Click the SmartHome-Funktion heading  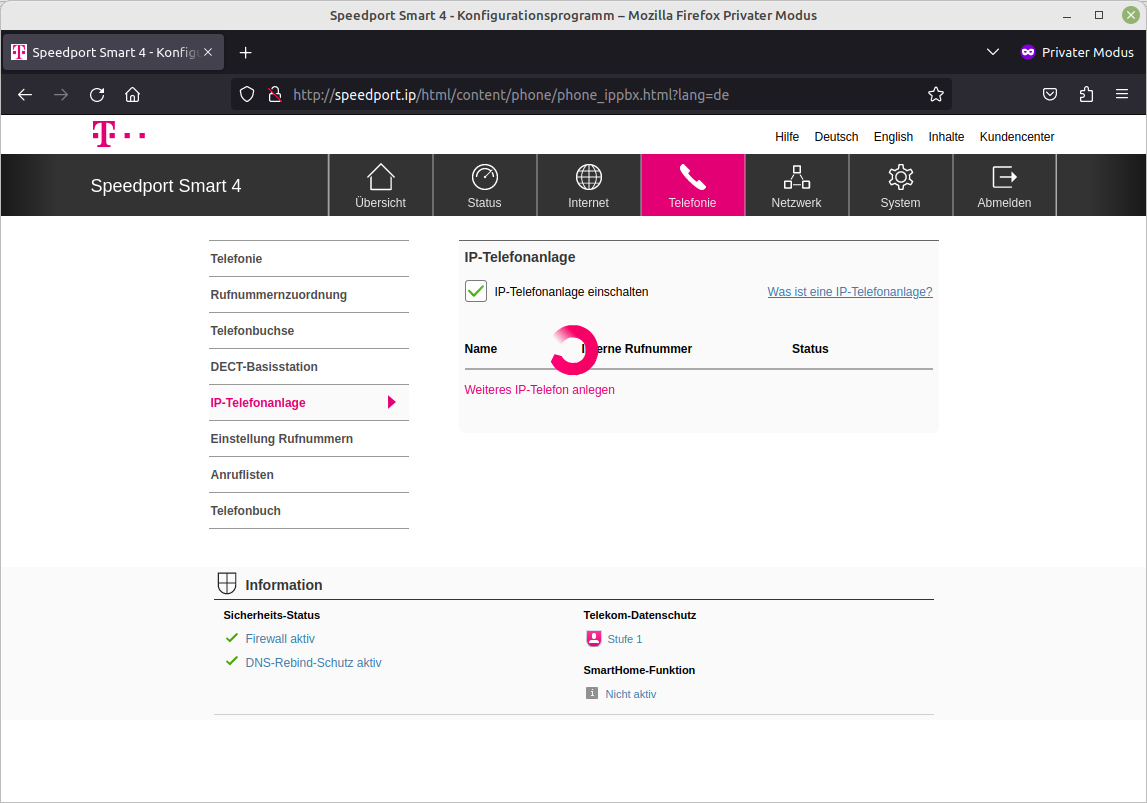coord(639,670)
